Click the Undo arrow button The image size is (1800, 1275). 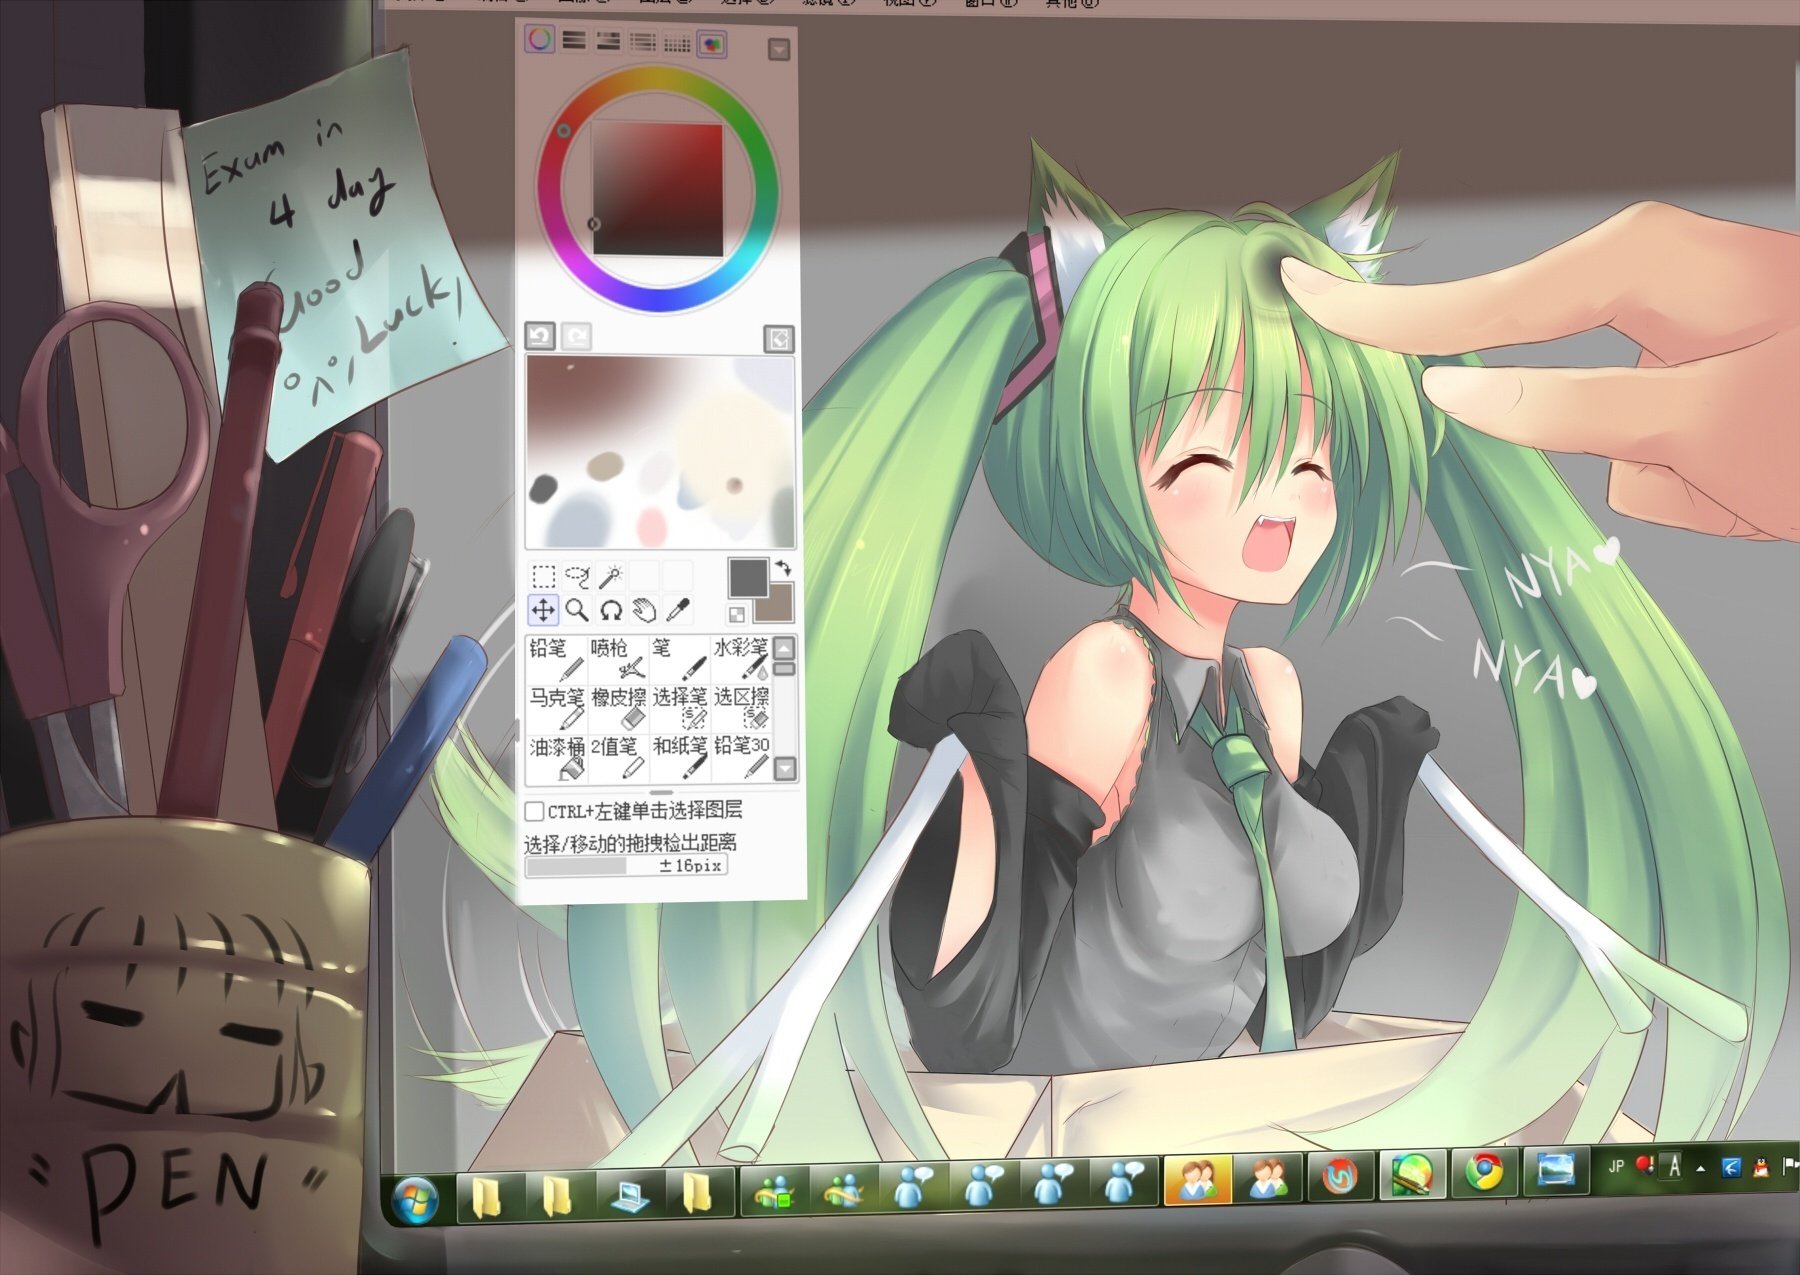click(540, 337)
